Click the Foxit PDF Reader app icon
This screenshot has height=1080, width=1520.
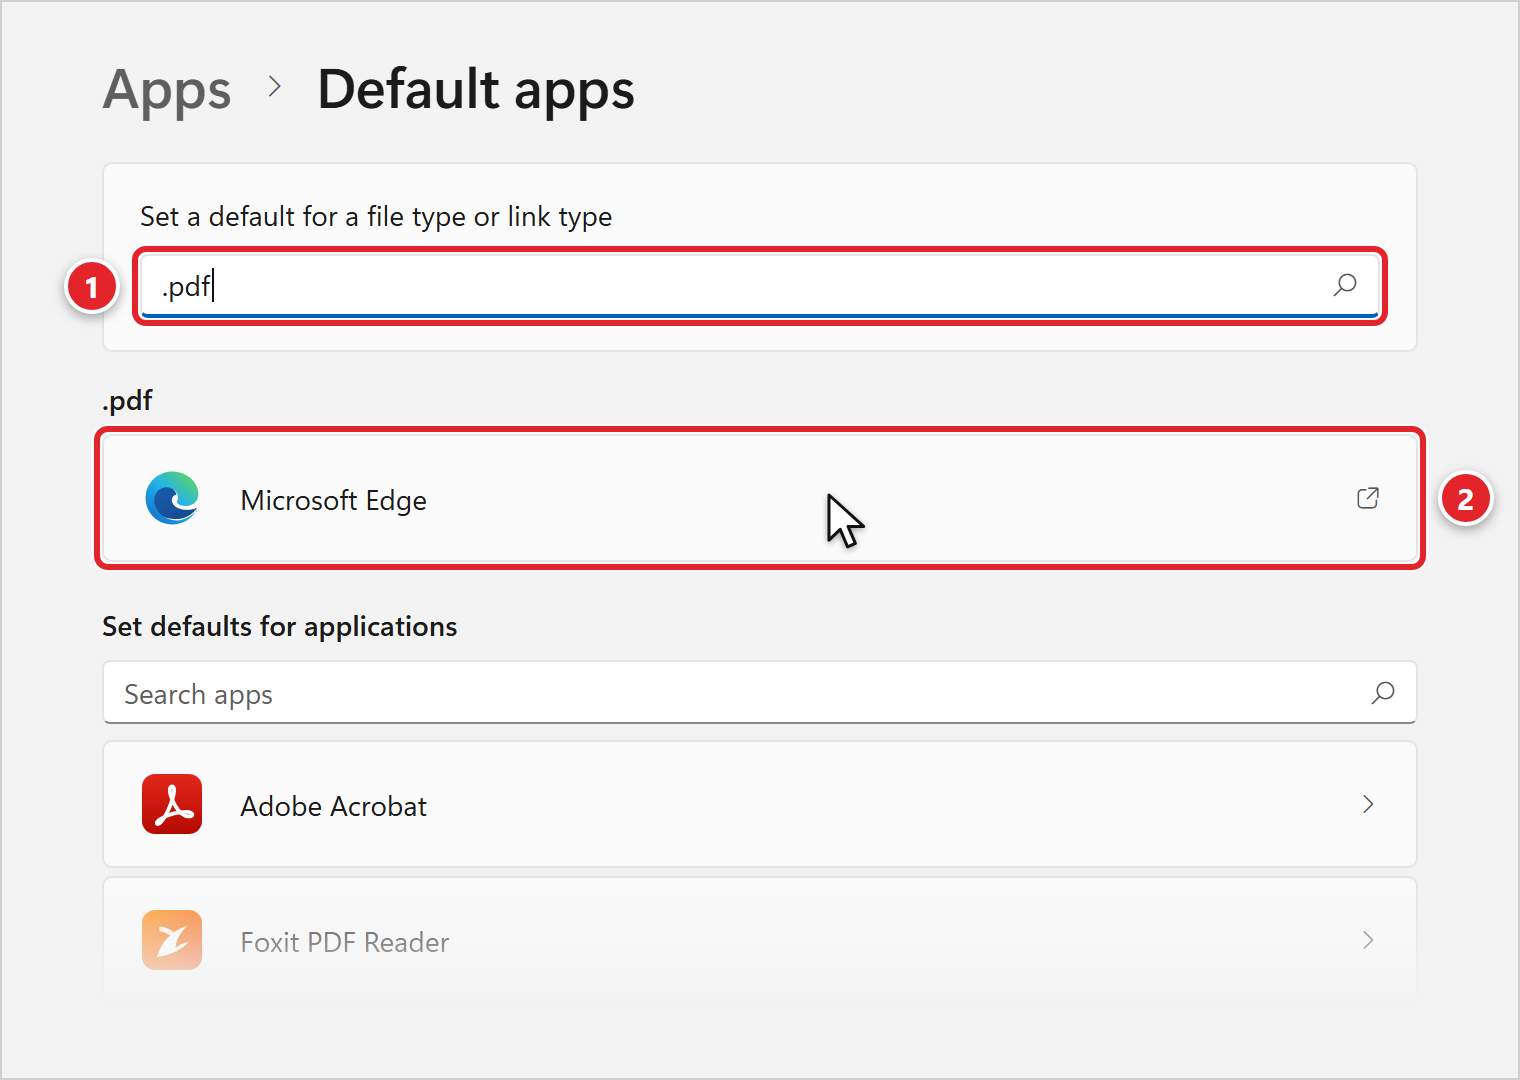[172, 940]
